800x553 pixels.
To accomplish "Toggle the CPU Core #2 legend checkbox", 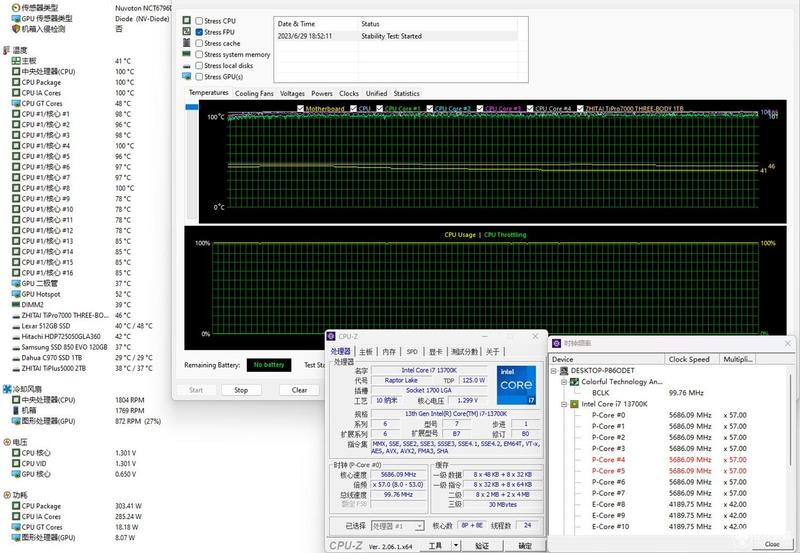I will [430, 109].
